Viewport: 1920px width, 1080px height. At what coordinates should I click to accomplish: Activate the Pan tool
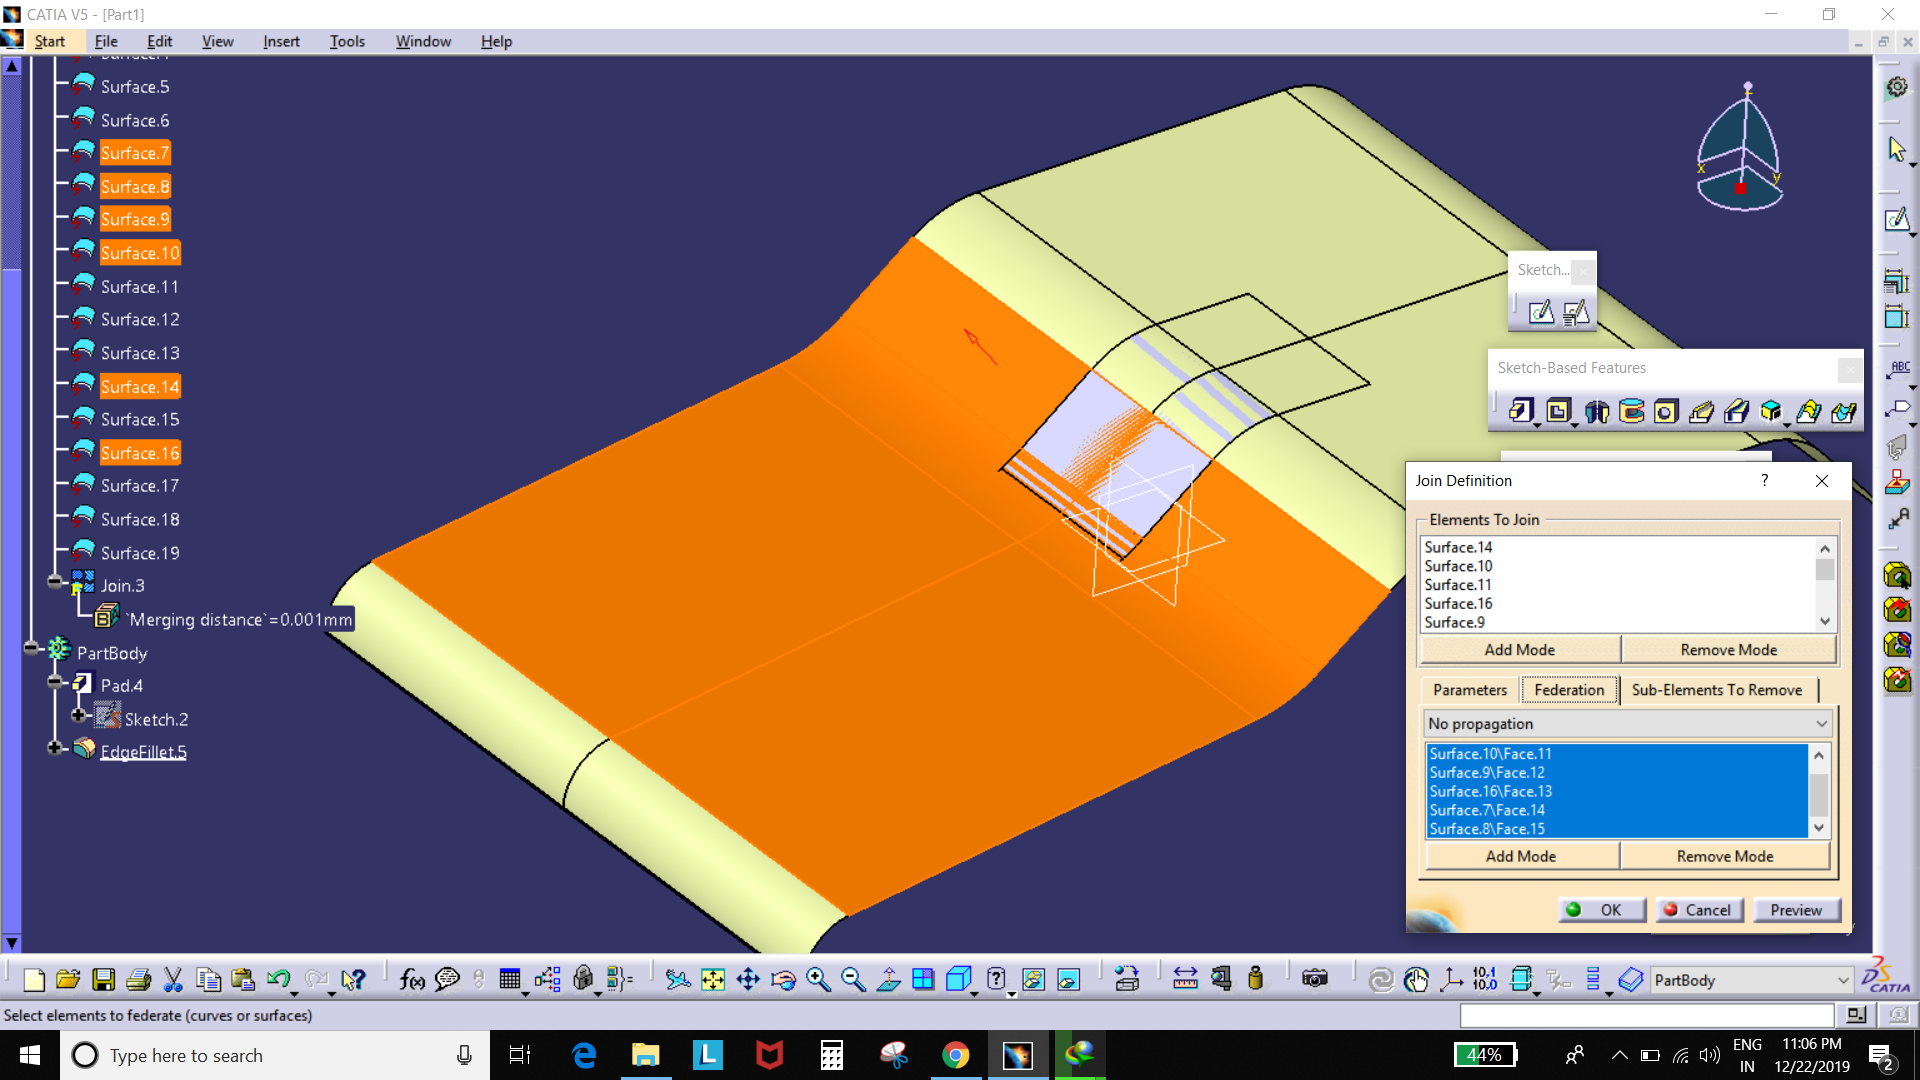click(x=748, y=980)
